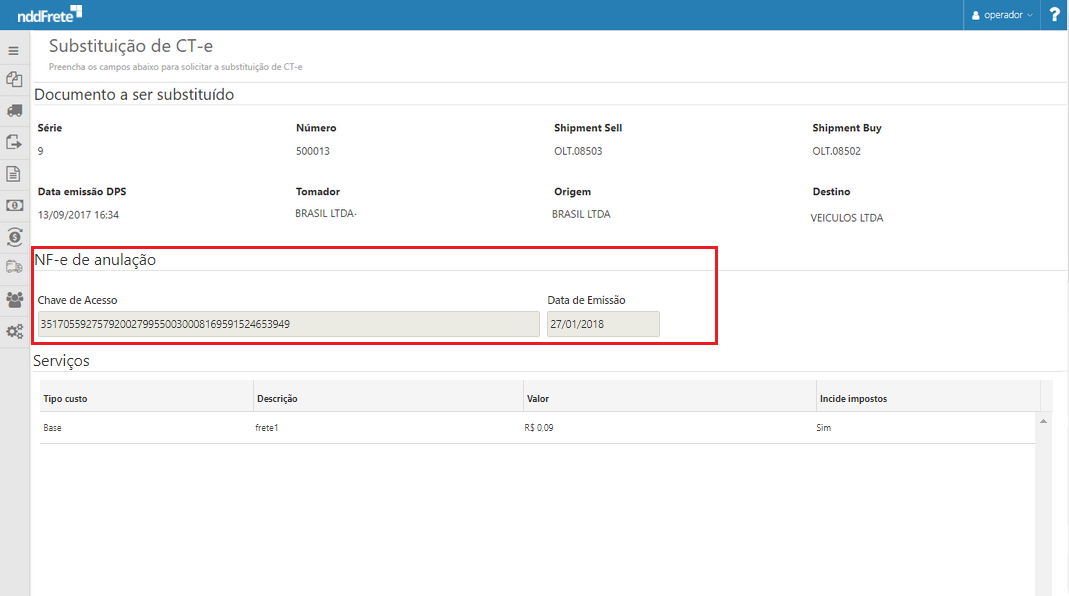
Task: Open the document page sidebar icon
Action: pos(14,174)
